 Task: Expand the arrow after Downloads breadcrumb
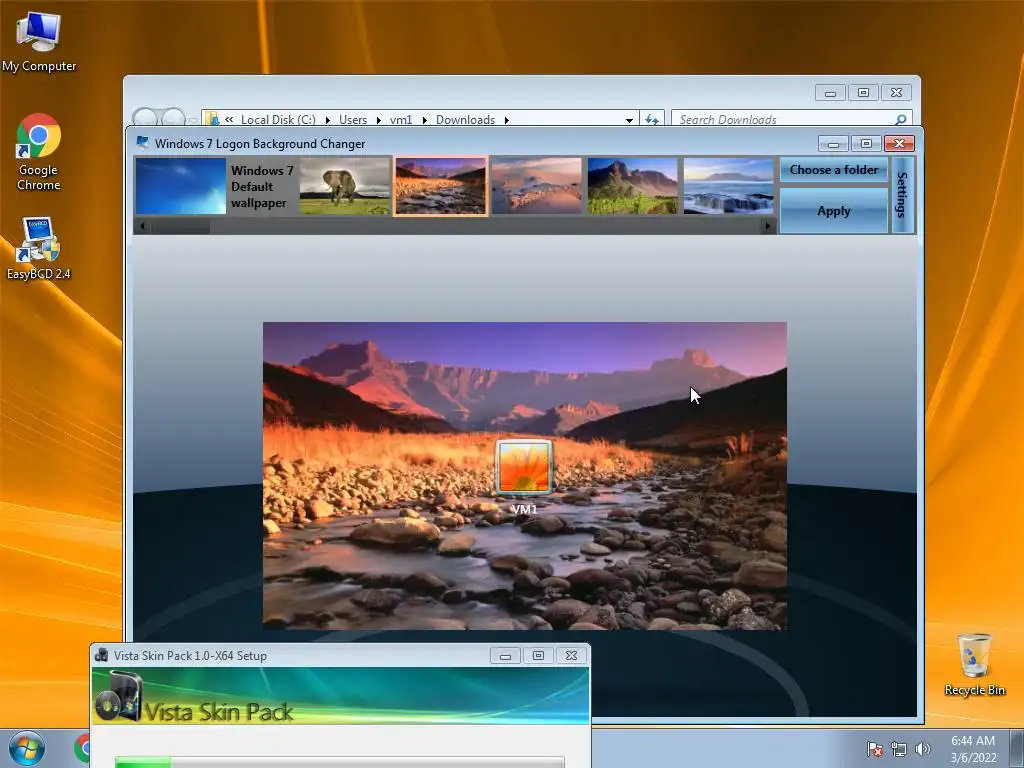click(507, 120)
